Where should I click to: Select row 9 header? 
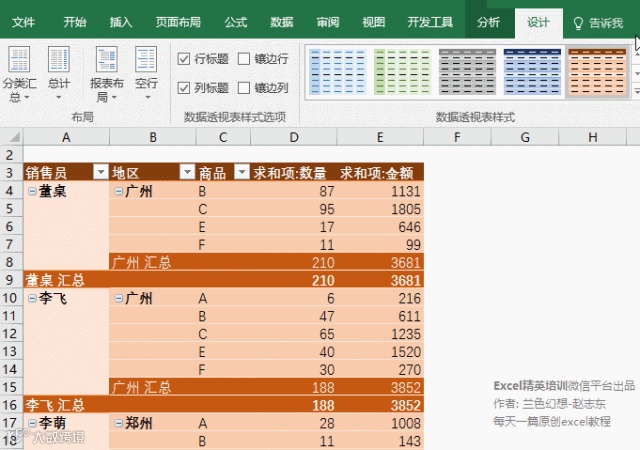10,280
